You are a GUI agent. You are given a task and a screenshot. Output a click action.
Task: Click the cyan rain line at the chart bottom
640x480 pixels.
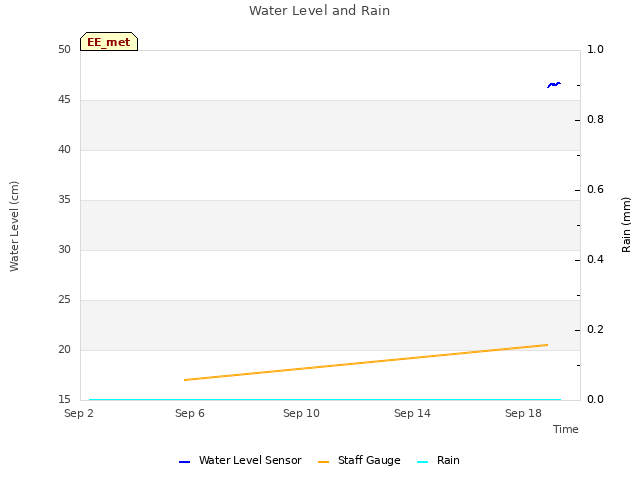tap(325, 399)
